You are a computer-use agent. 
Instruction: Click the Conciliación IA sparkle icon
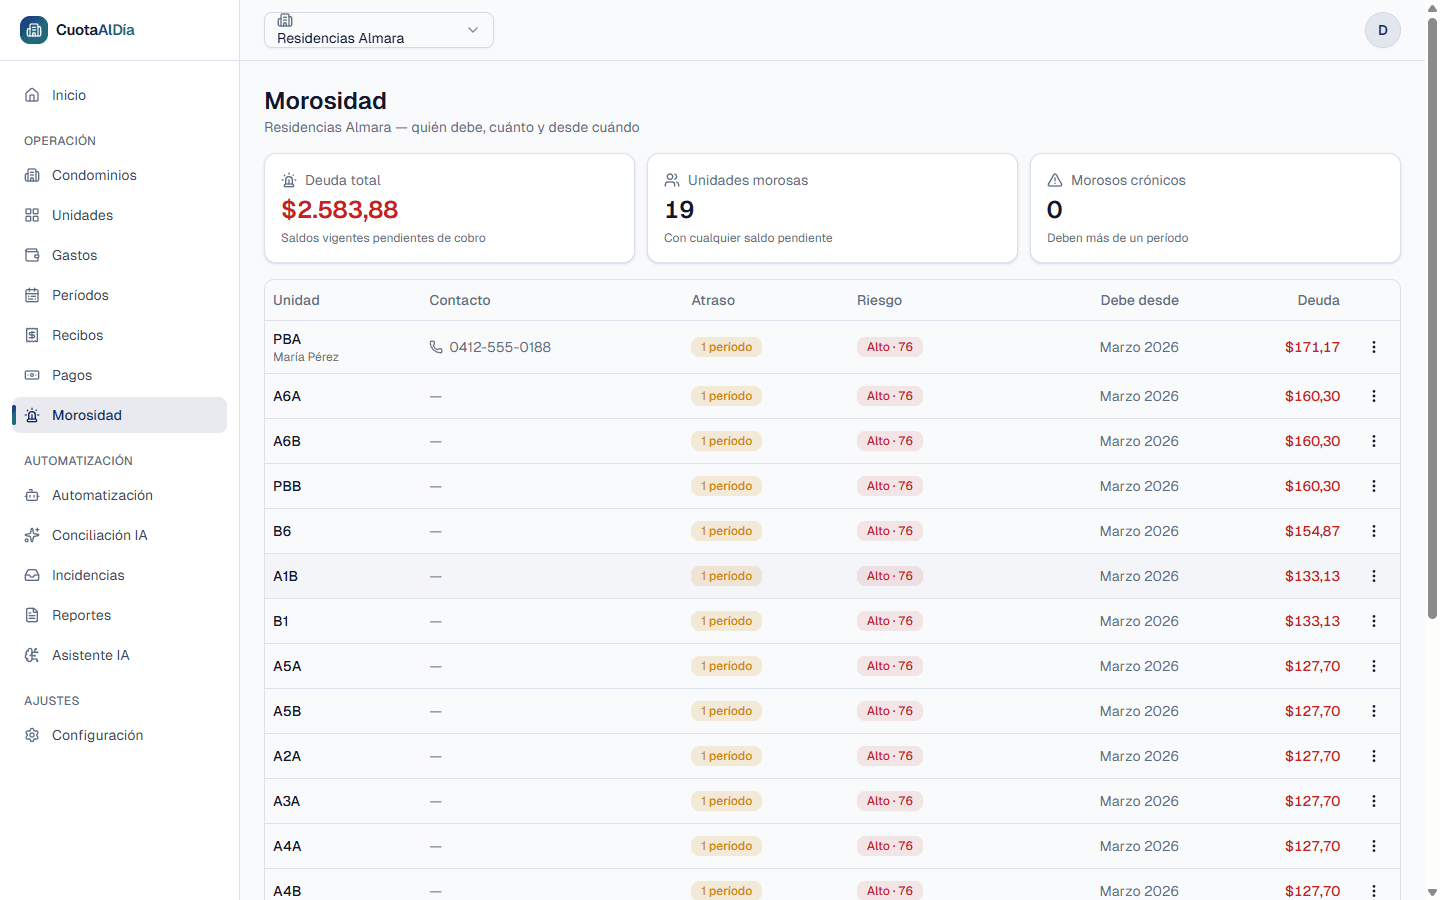coord(32,535)
